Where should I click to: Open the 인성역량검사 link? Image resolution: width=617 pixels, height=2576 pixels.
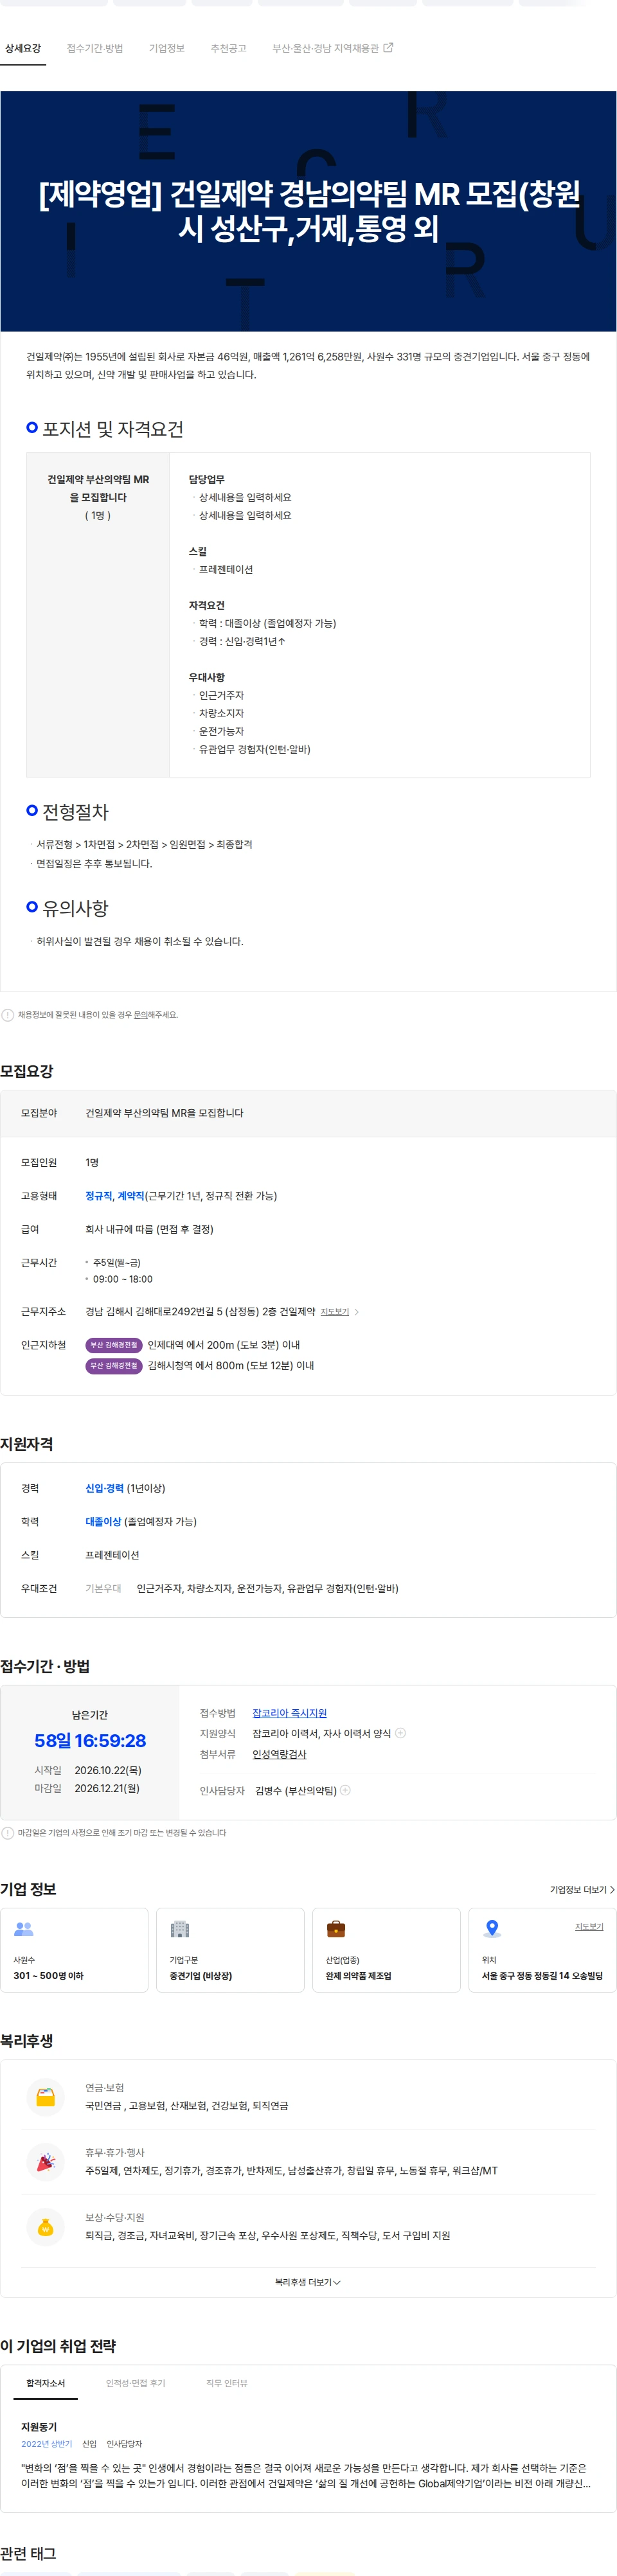tap(279, 1753)
